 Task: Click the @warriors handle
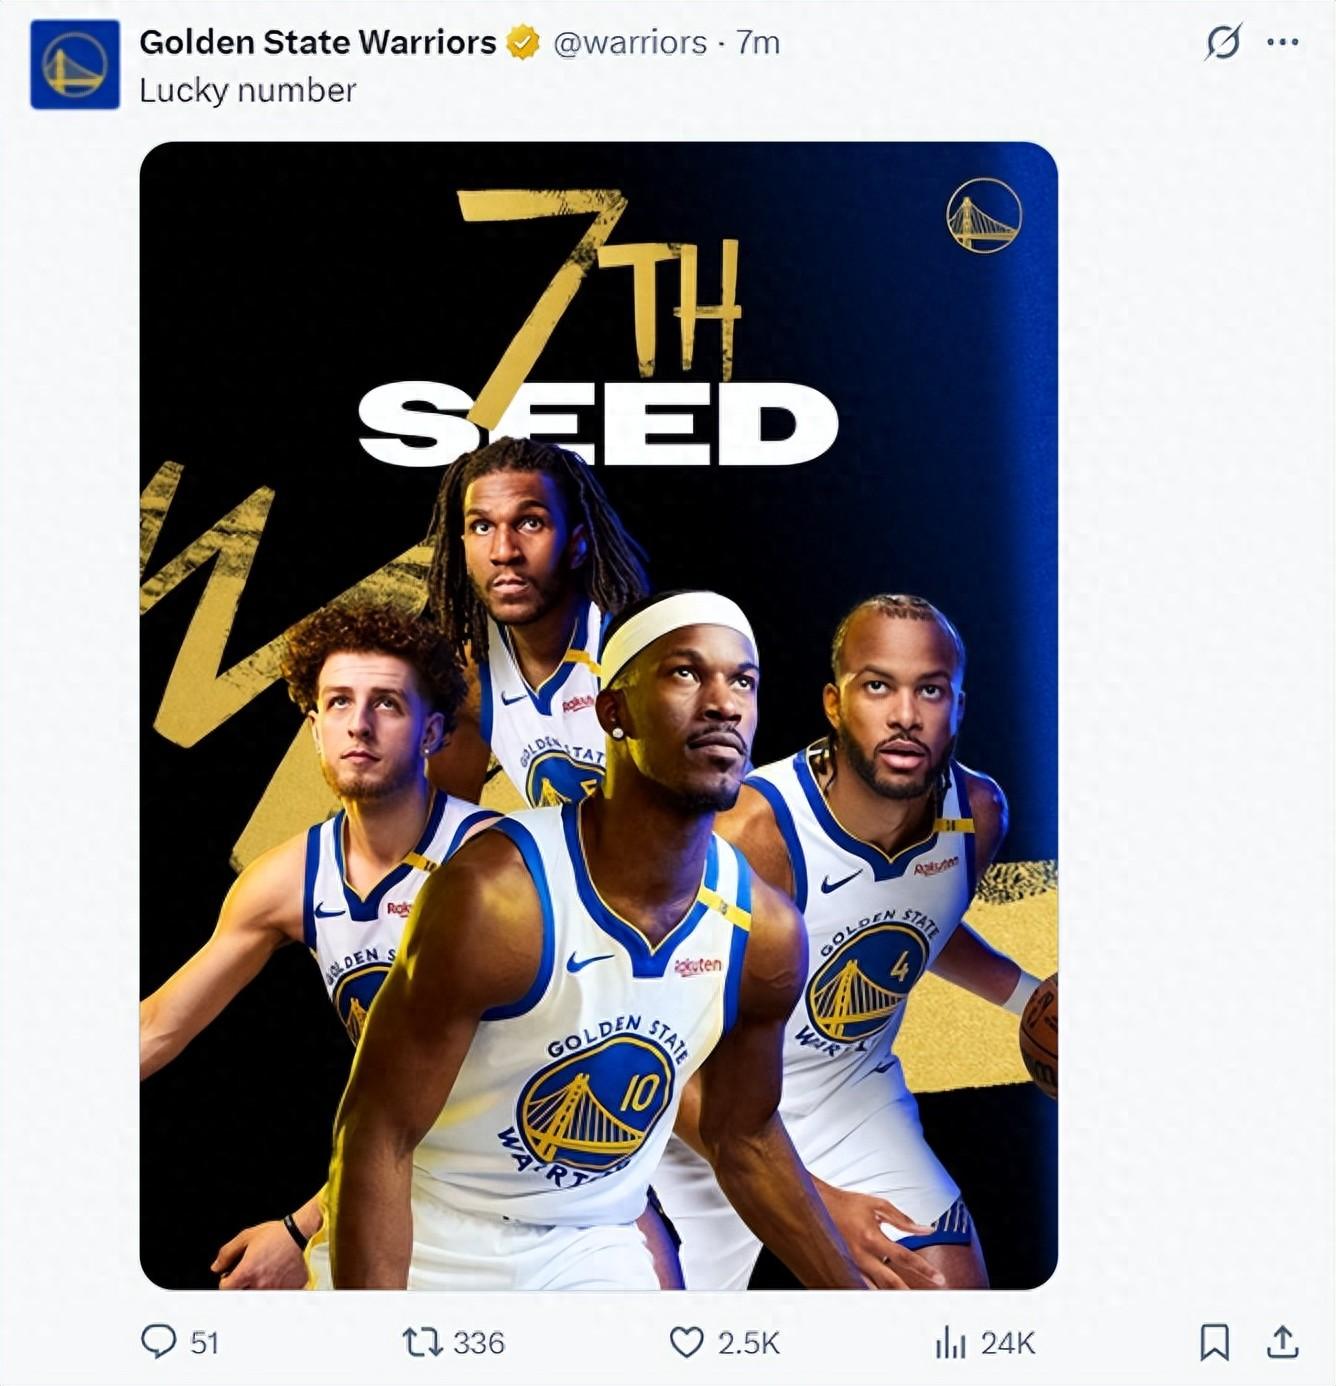(629, 43)
